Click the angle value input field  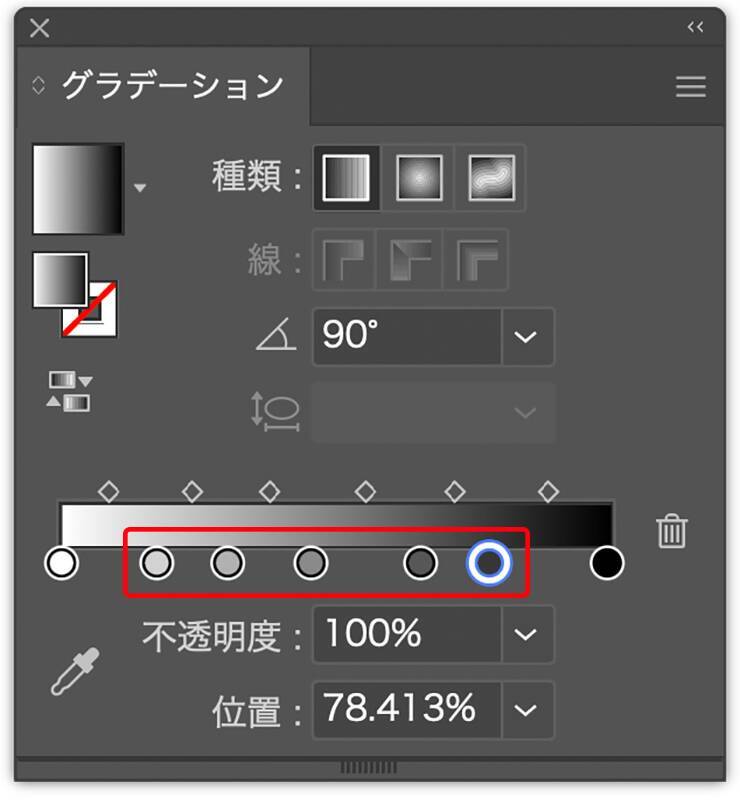(406, 337)
